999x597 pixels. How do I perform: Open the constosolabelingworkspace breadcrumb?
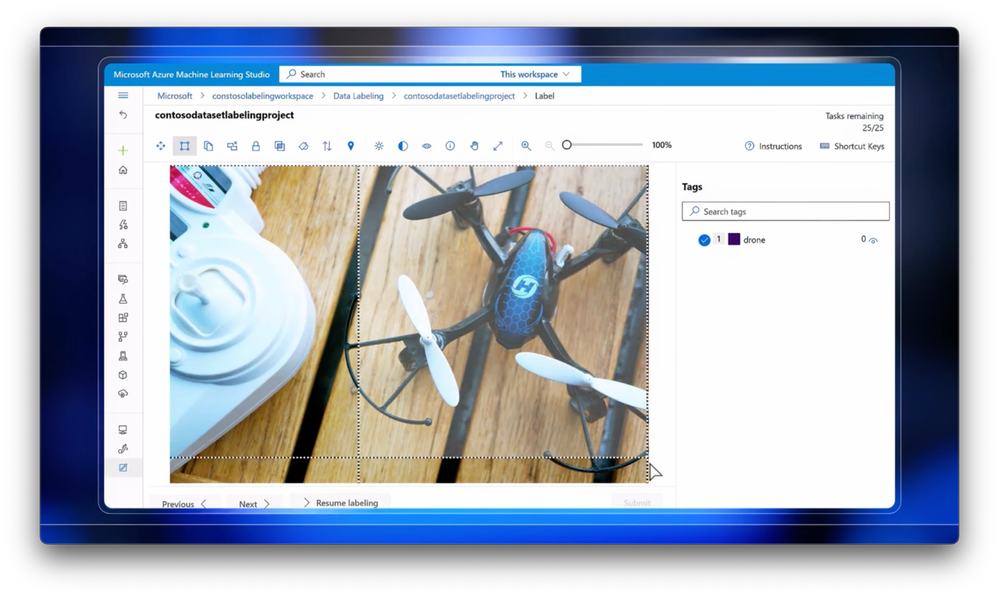[x=262, y=96]
